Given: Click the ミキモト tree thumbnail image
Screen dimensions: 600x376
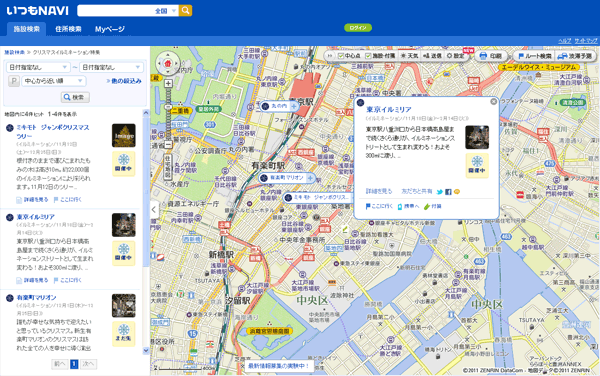Looking at the screenshot, I should click(124, 135).
